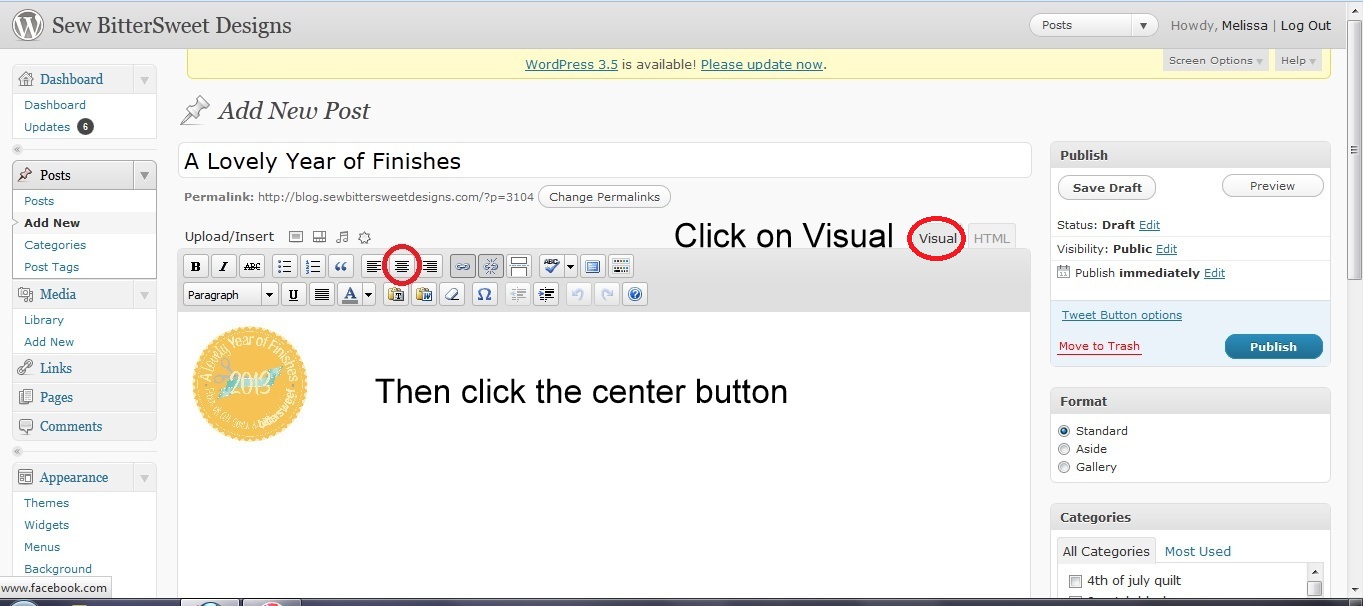Open editor help question mark icon

634,295
